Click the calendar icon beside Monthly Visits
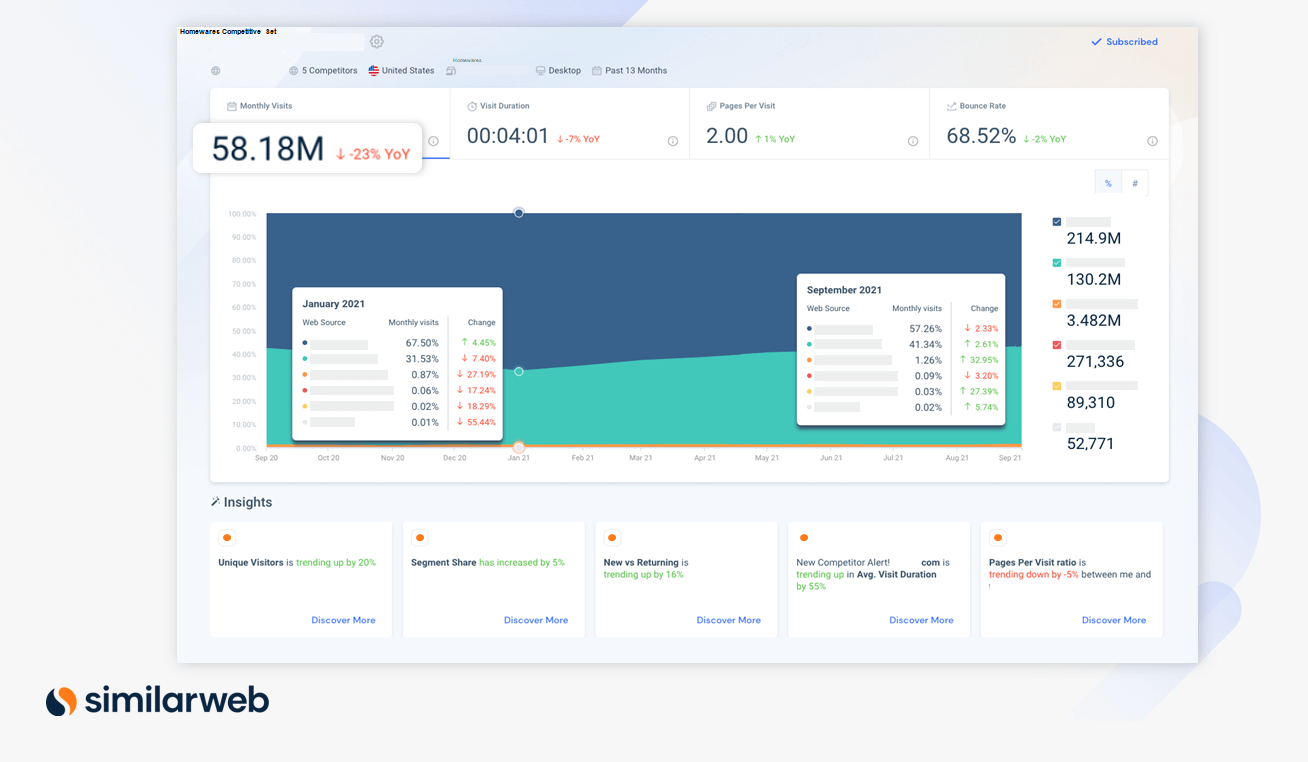Screen dimensions: 1308x762 point(231,106)
